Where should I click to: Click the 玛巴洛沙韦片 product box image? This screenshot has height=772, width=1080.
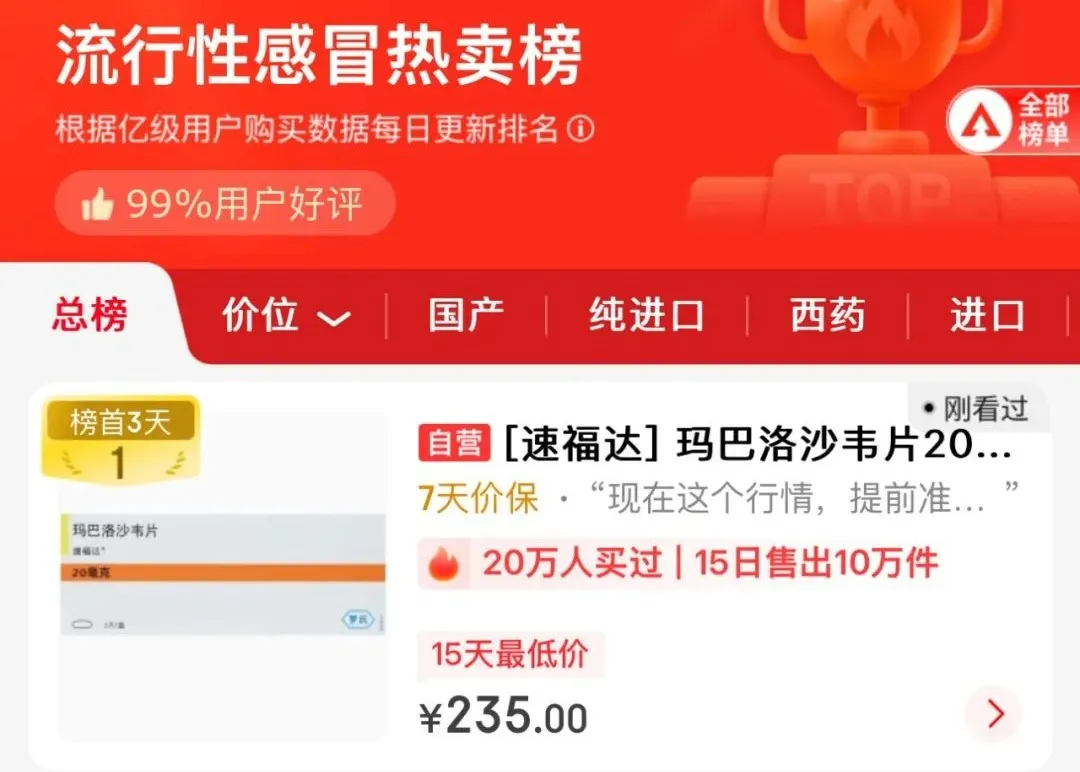pyautogui.click(x=222, y=574)
